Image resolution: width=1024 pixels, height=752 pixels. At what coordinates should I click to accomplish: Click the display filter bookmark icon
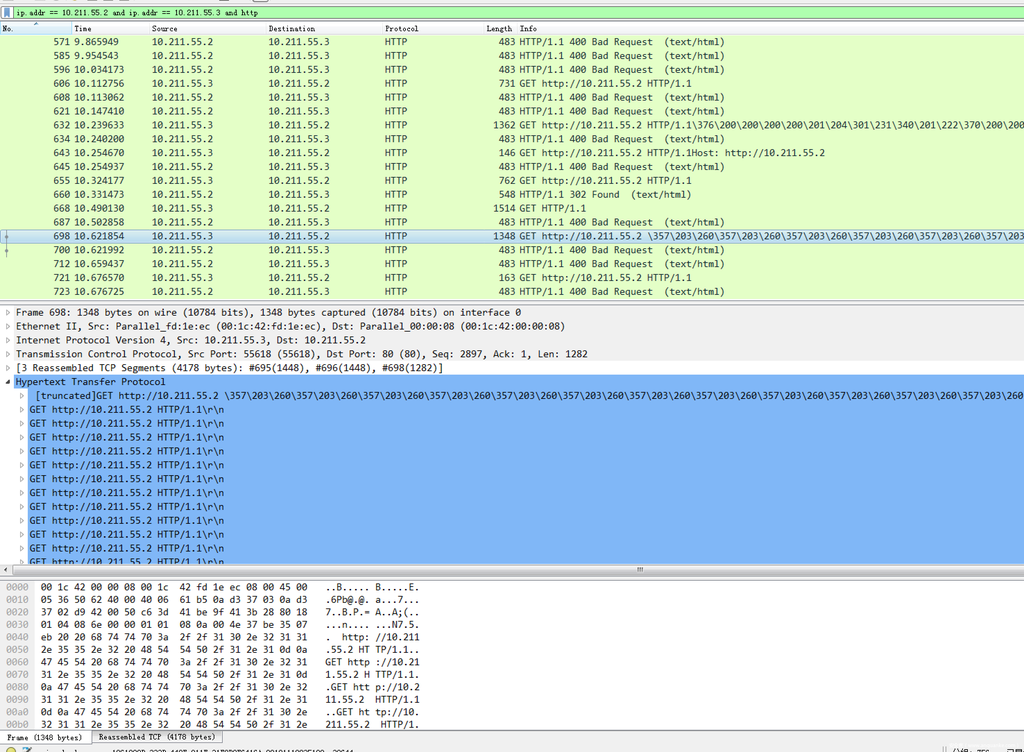pos(7,12)
